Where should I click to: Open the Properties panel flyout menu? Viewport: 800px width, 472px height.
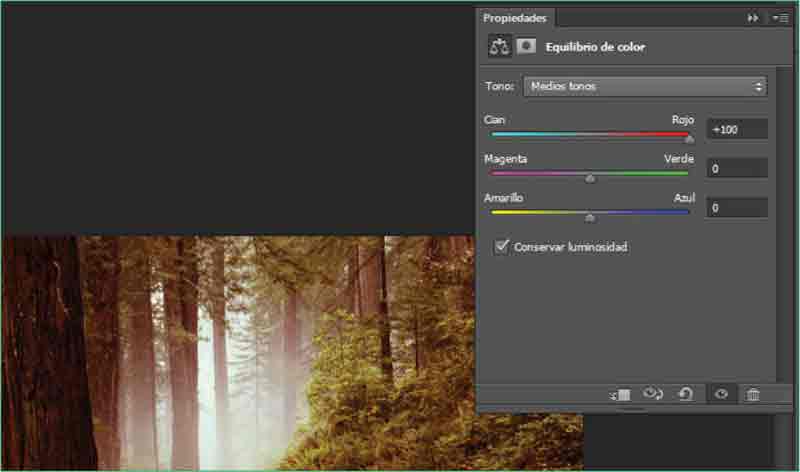[780, 18]
